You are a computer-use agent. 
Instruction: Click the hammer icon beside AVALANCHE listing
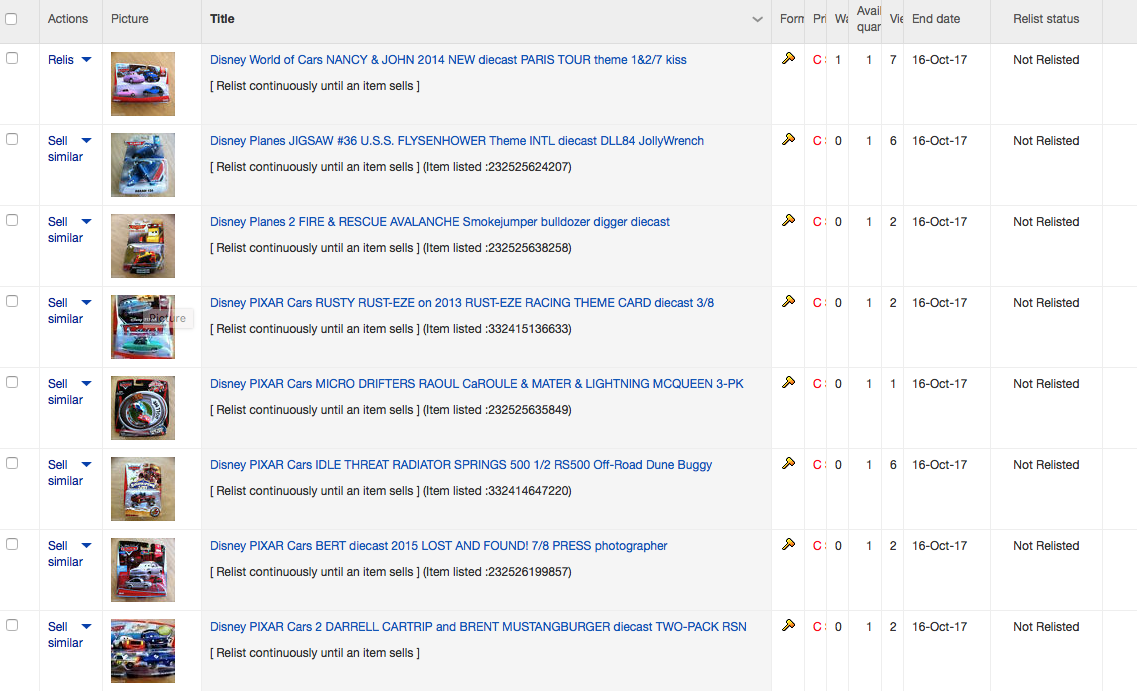tap(788, 221)
